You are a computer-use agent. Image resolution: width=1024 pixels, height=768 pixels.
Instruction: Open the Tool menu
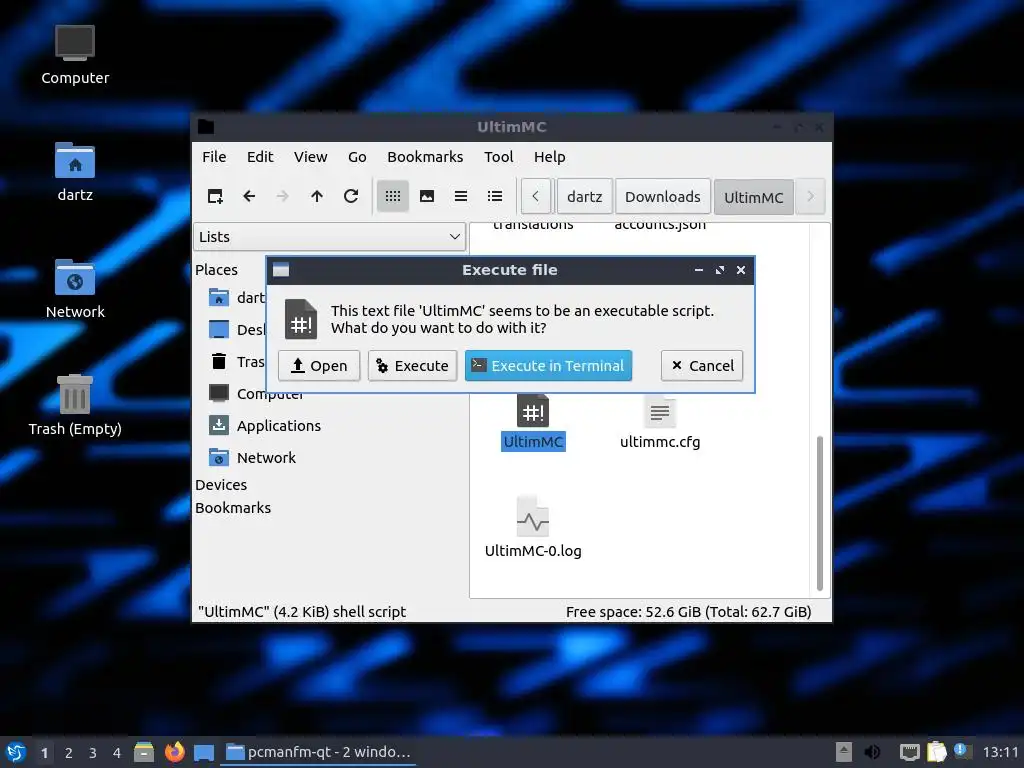coord(498,157)
